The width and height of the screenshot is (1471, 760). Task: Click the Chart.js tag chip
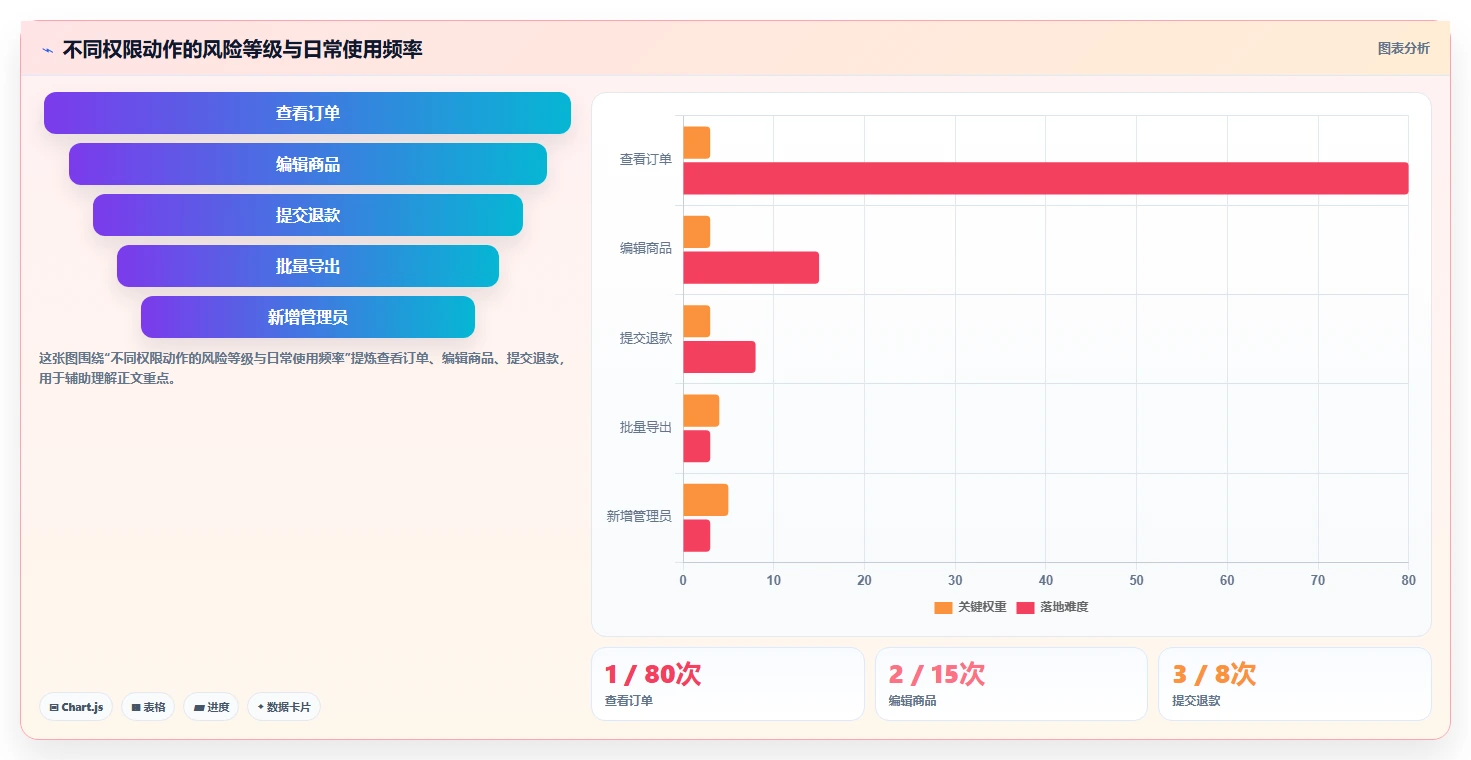(76, 707)
